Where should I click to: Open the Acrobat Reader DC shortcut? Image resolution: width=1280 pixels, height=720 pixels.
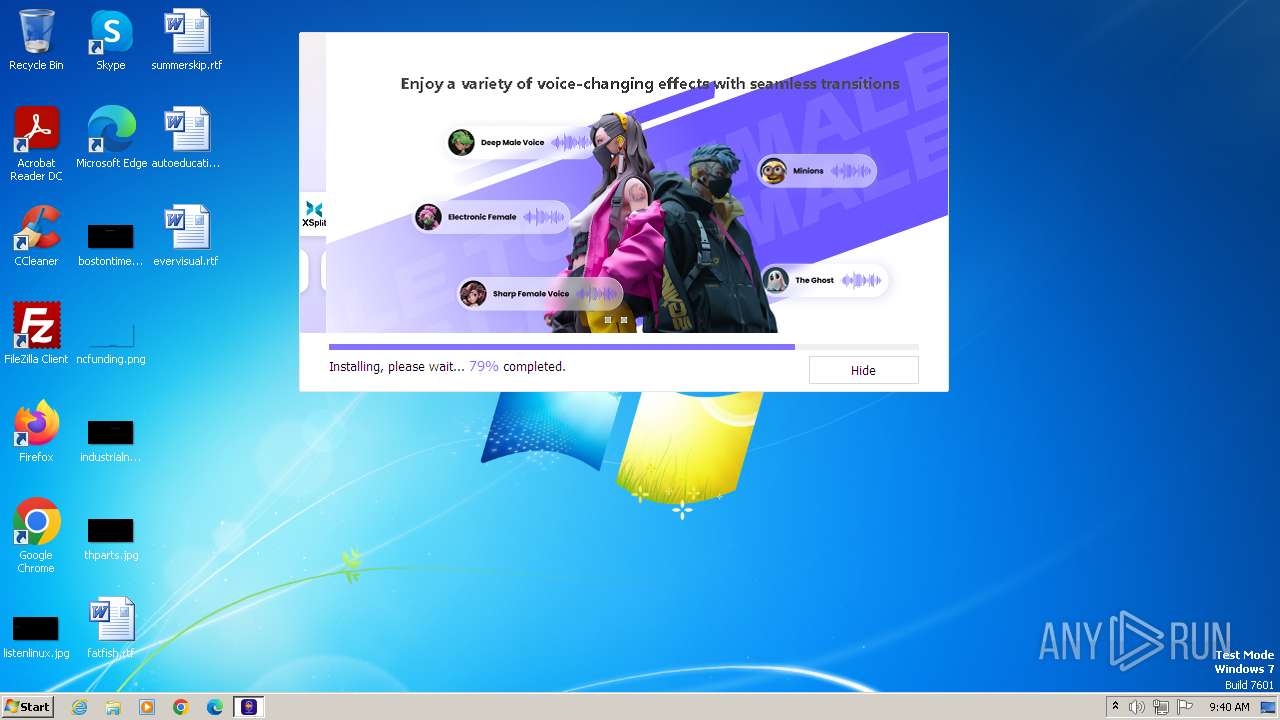point(36,144)
